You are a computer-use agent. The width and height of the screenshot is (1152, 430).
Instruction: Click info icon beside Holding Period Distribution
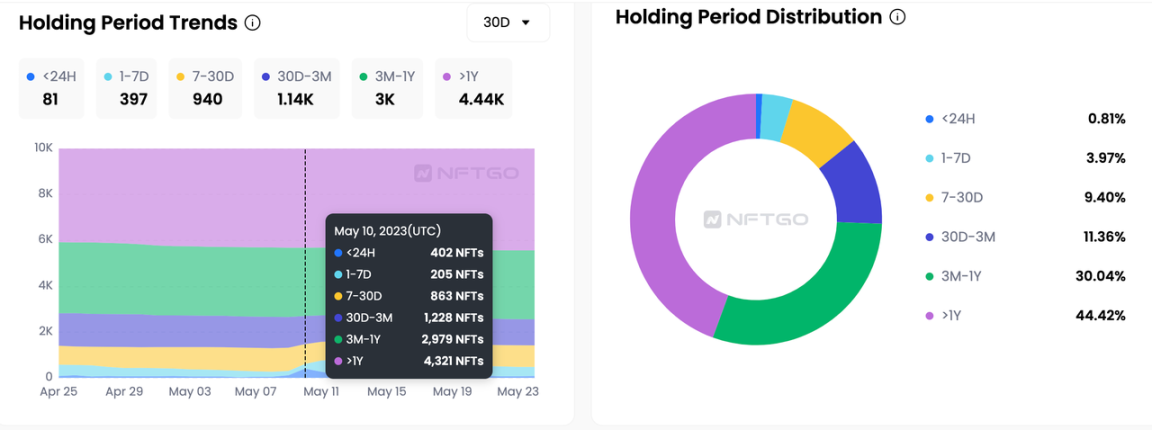point(897,18)
